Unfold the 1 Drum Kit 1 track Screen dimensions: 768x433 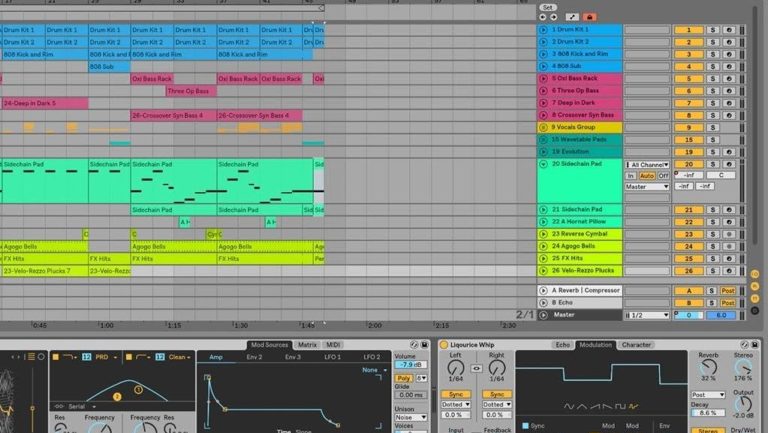click(545, 30)
